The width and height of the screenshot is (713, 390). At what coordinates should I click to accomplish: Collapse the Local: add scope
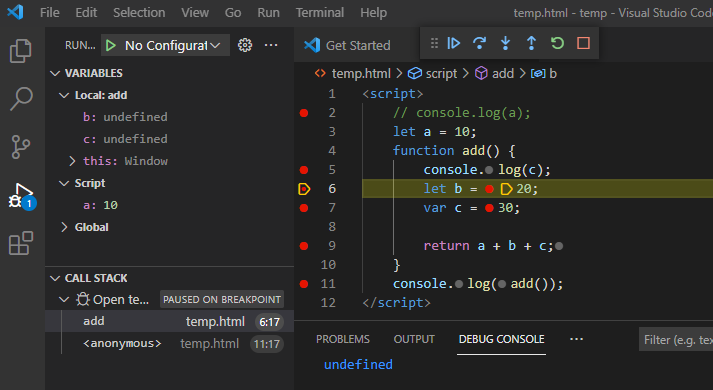pos(64,95)
